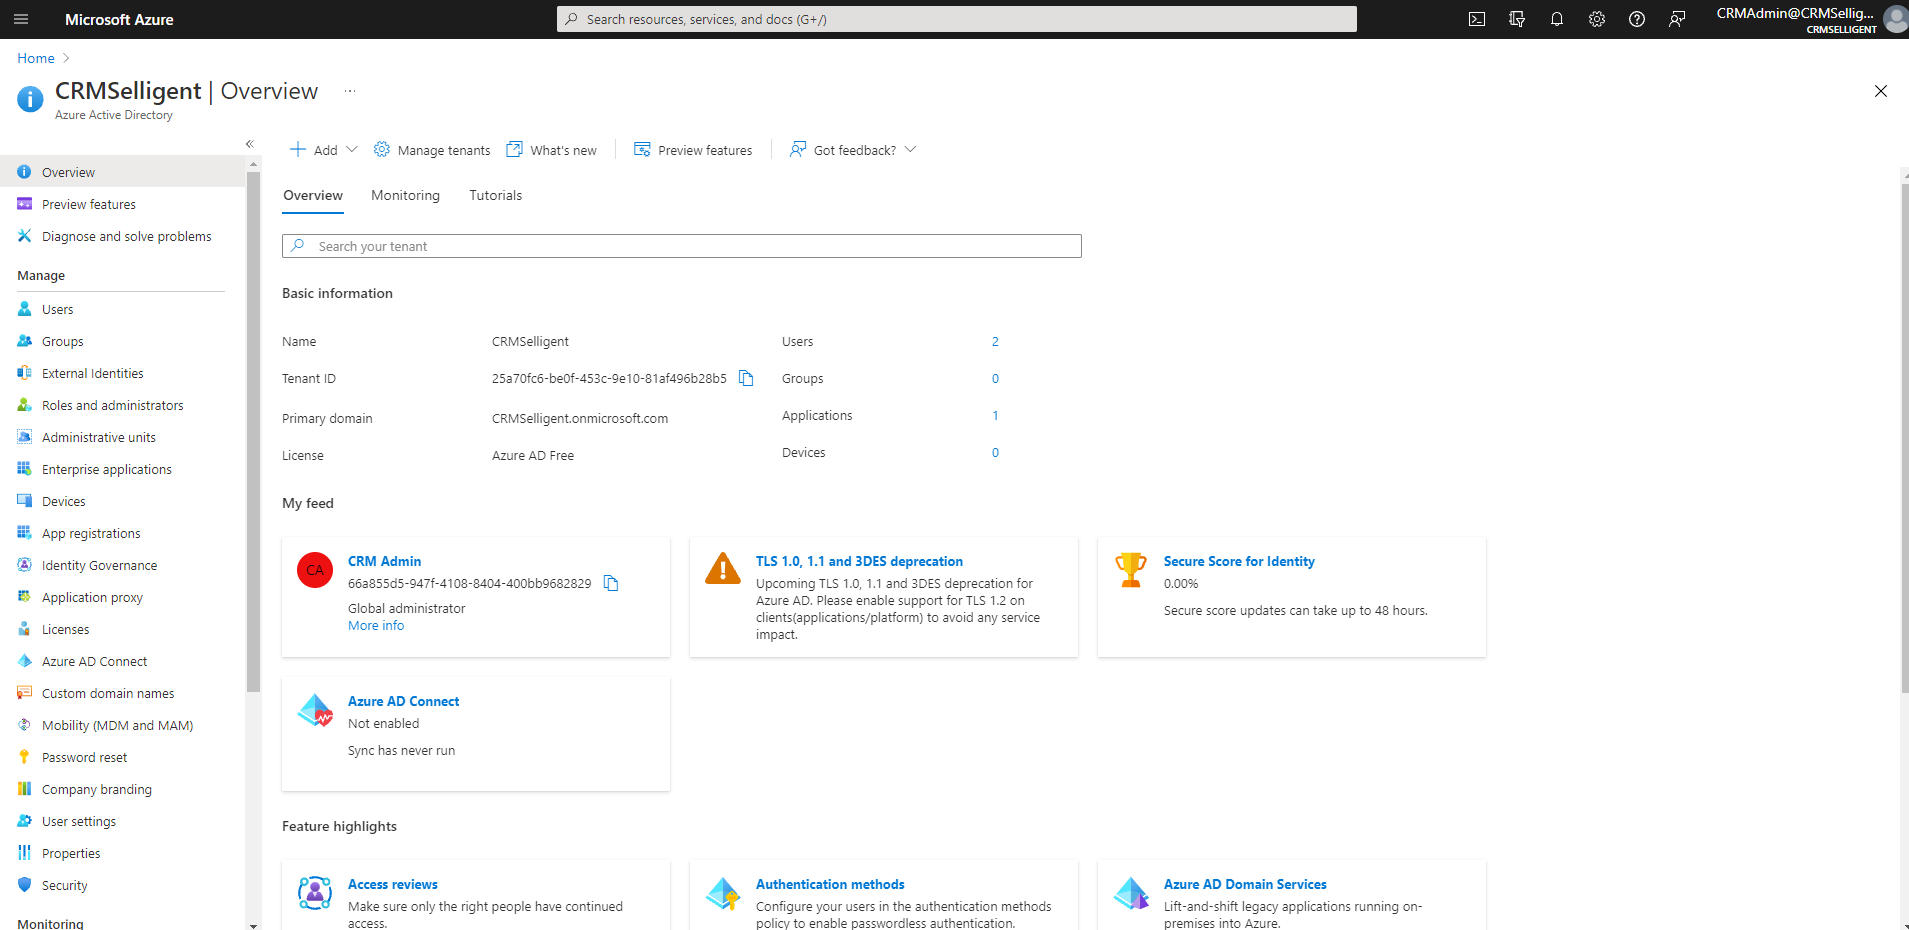
Task: Open Manage tenants
Action: pos(432,150)
